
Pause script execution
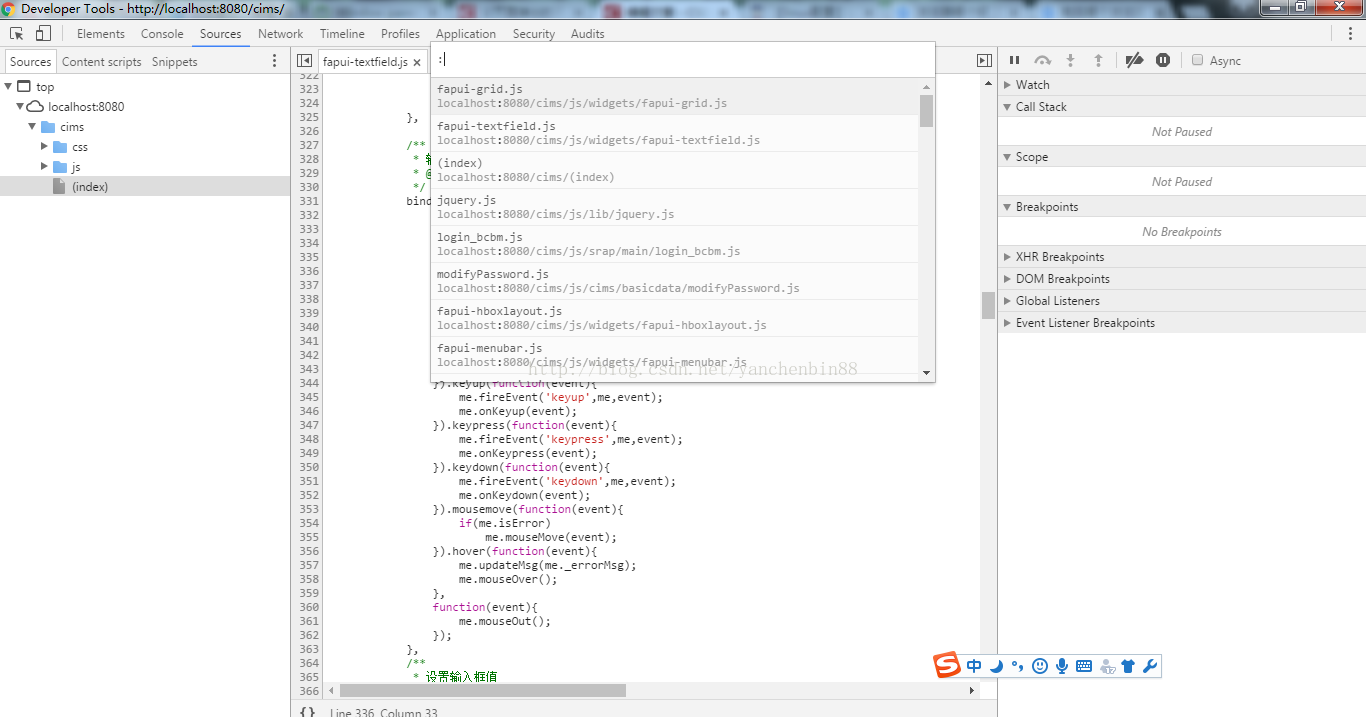point(1014,60)
